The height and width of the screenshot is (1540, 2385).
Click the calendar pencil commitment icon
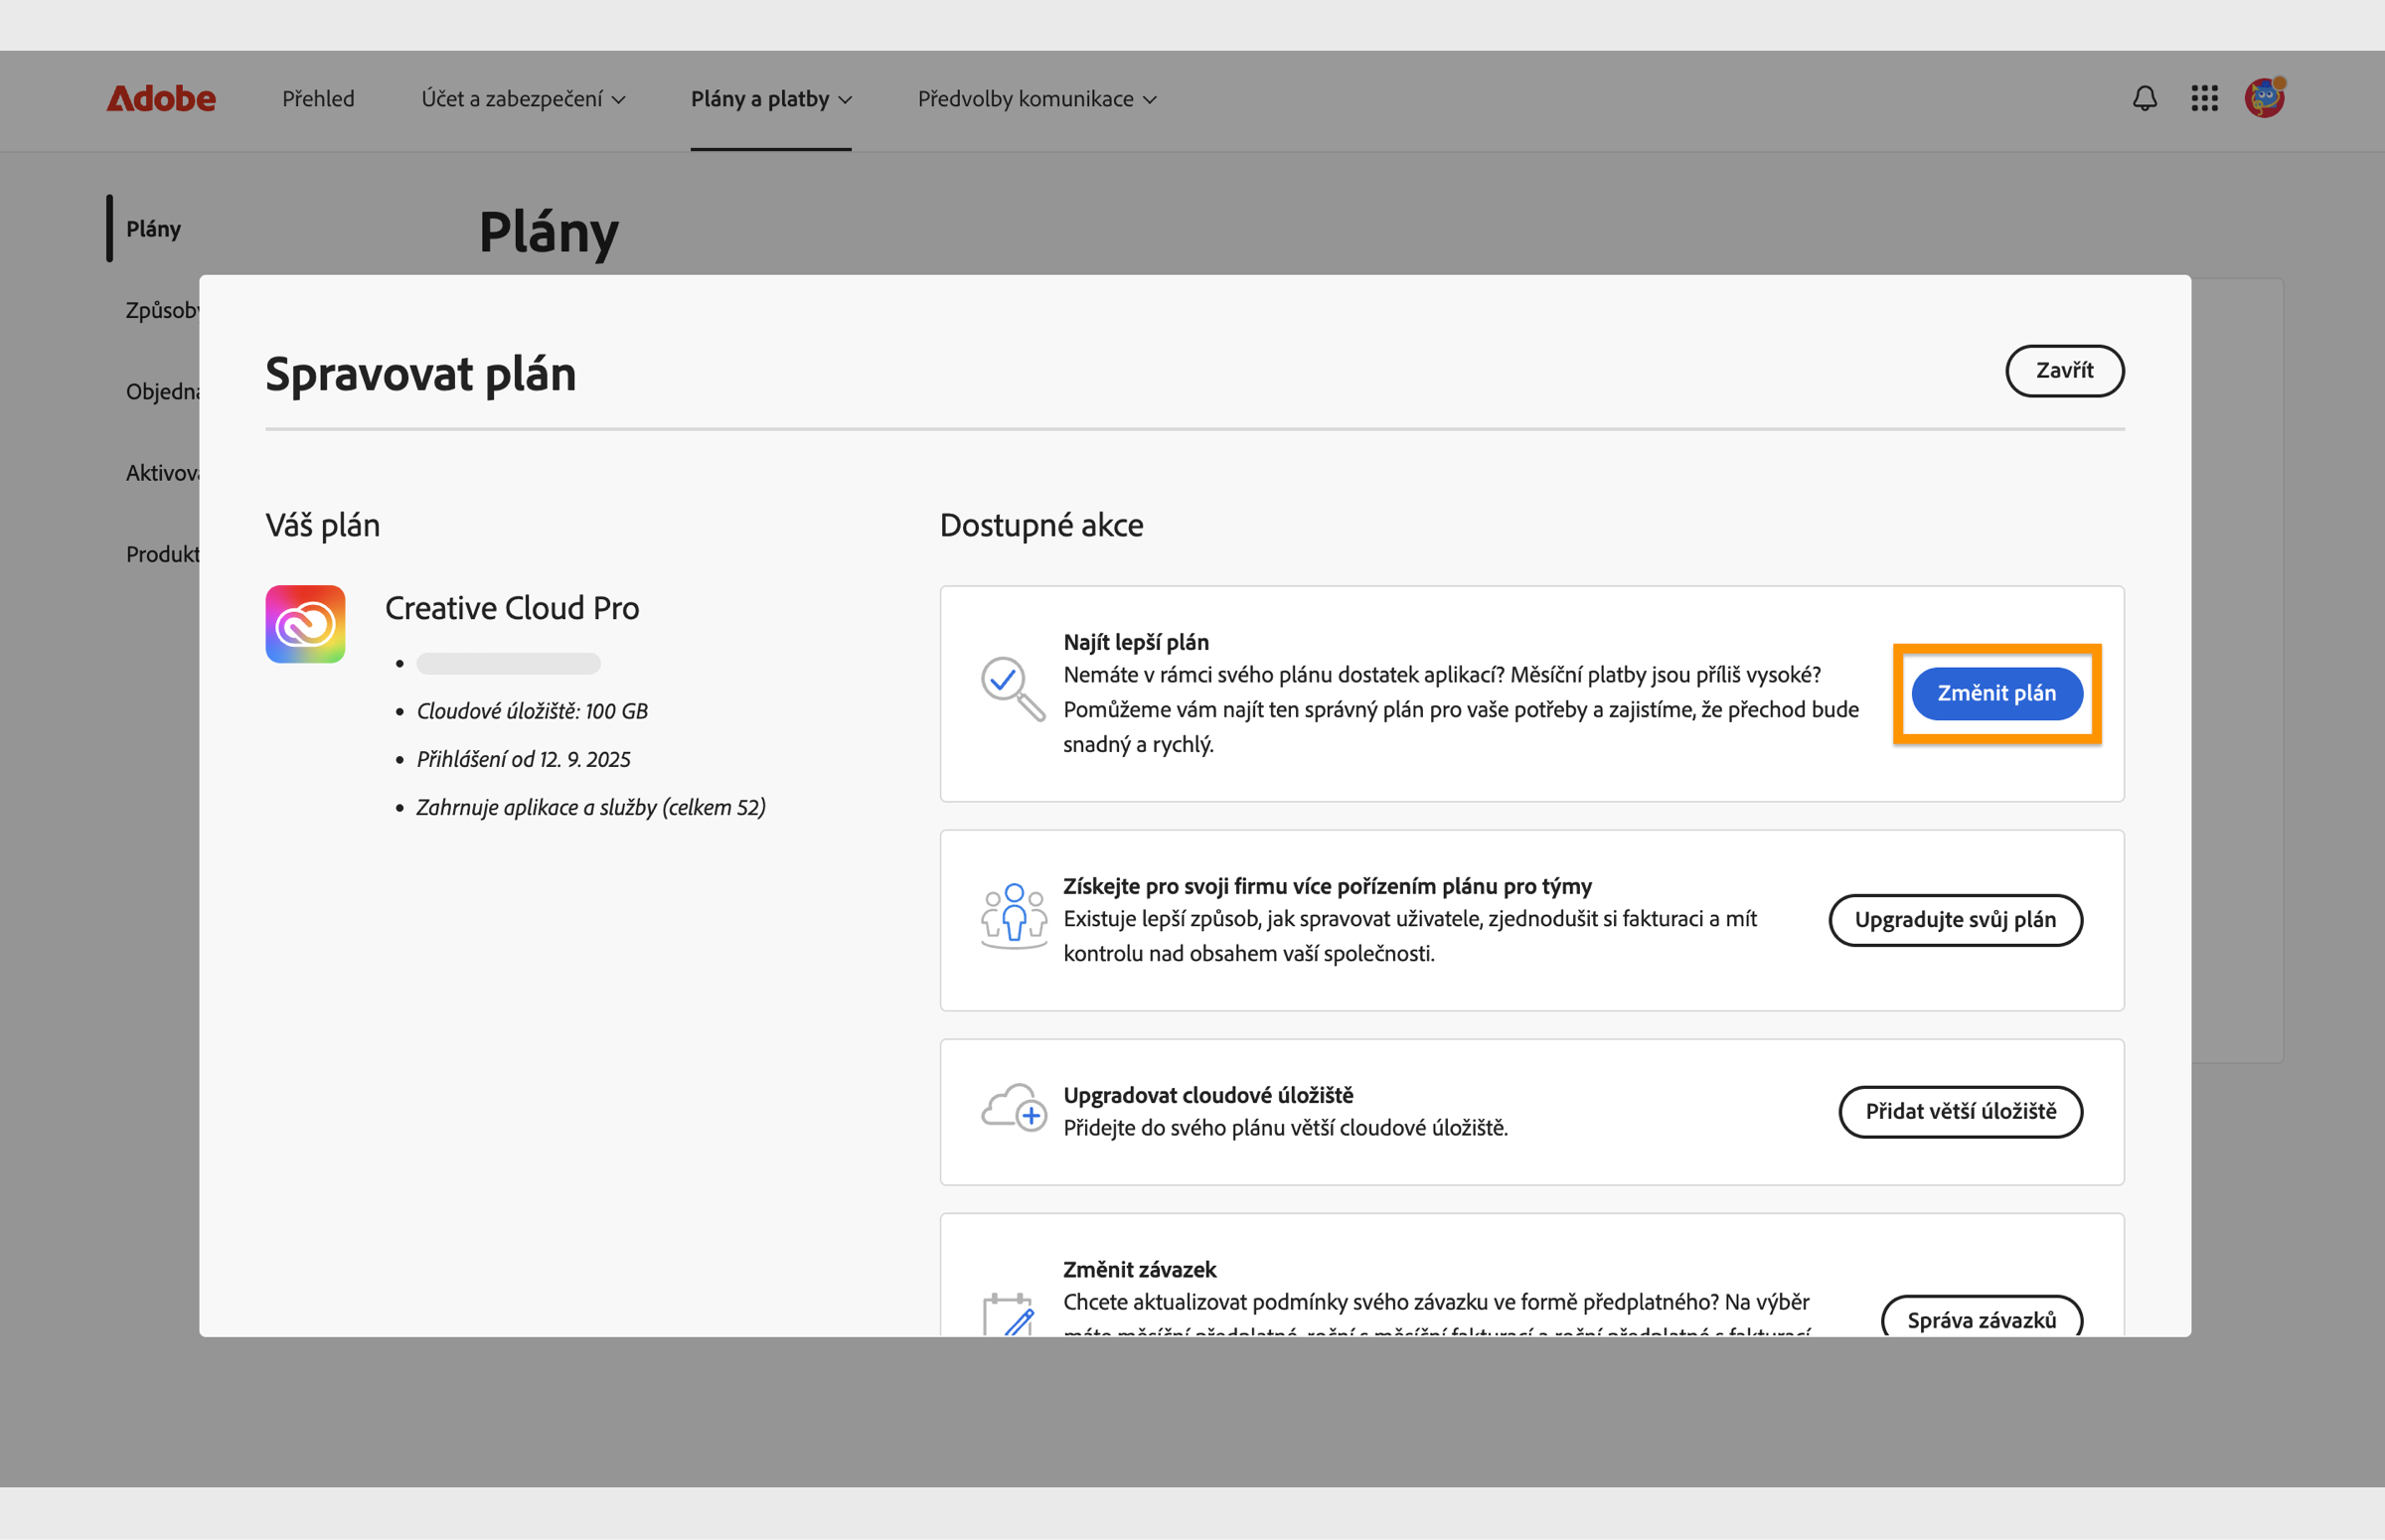(x=1007, y=1315)
